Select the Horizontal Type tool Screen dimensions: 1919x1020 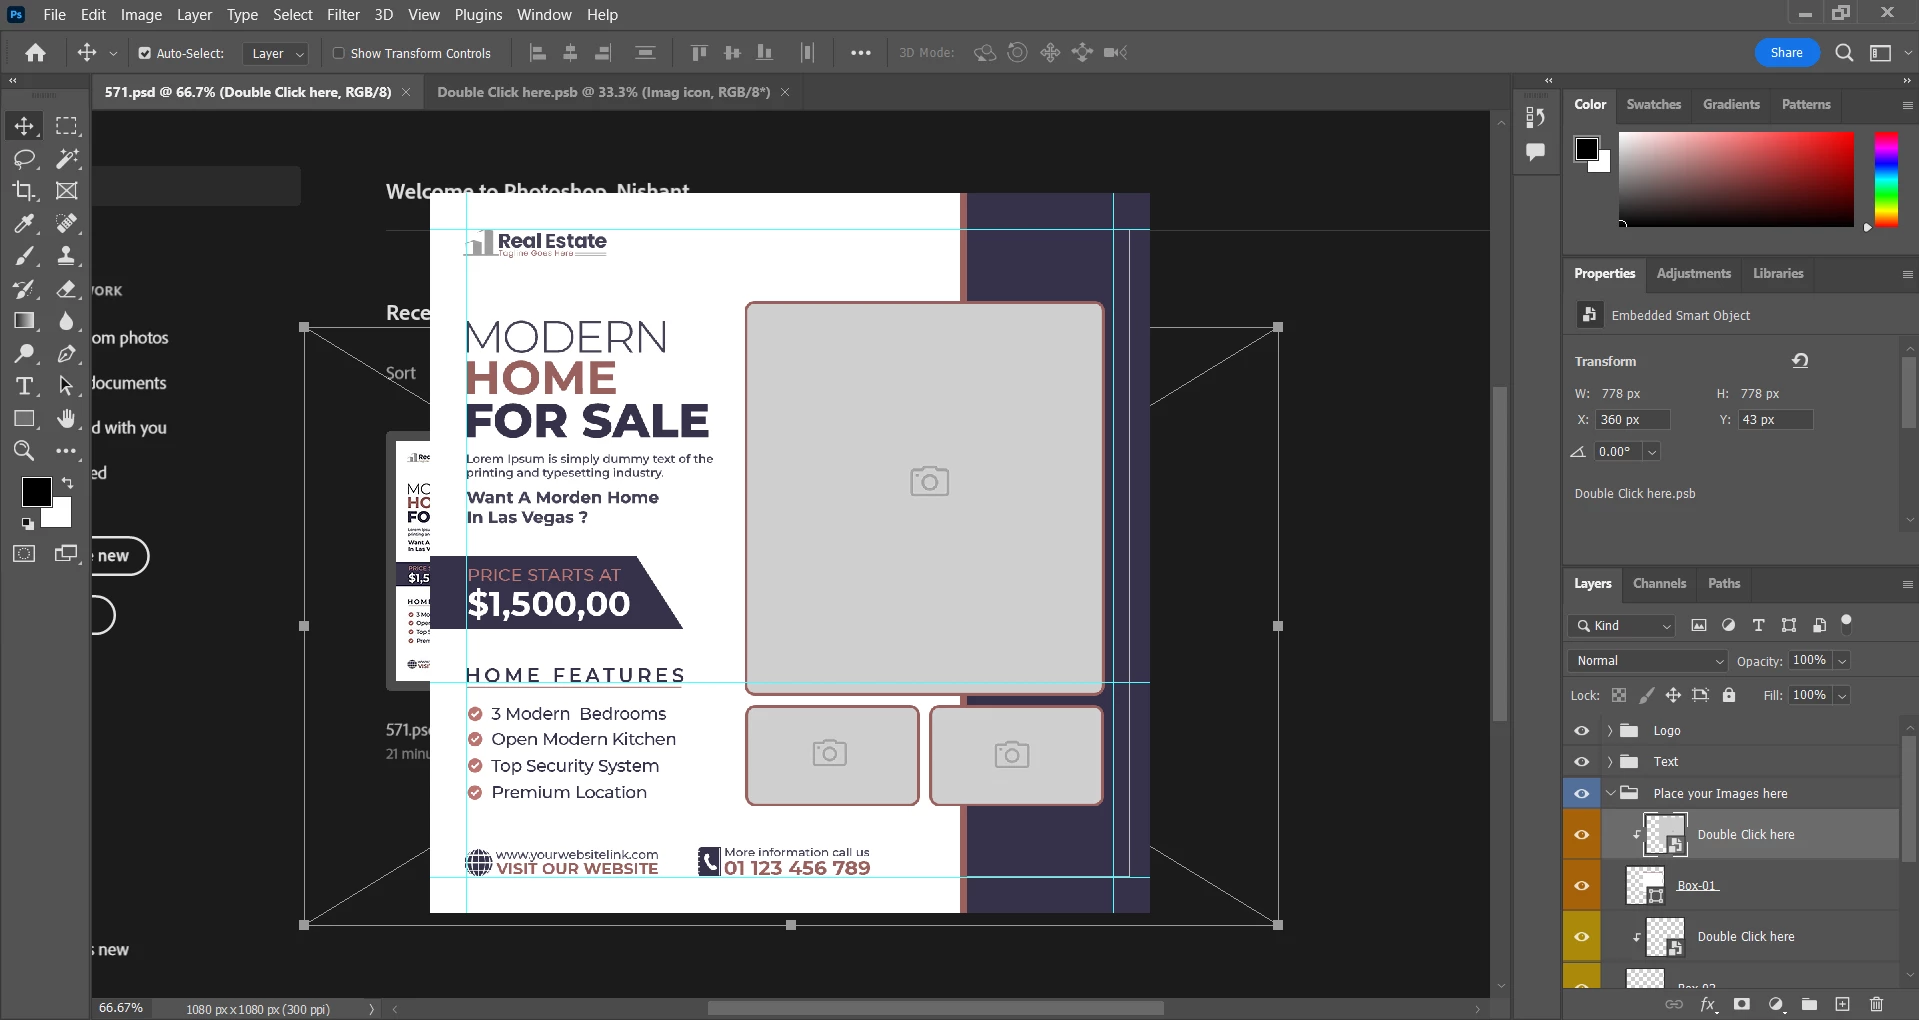coord(24,386)
